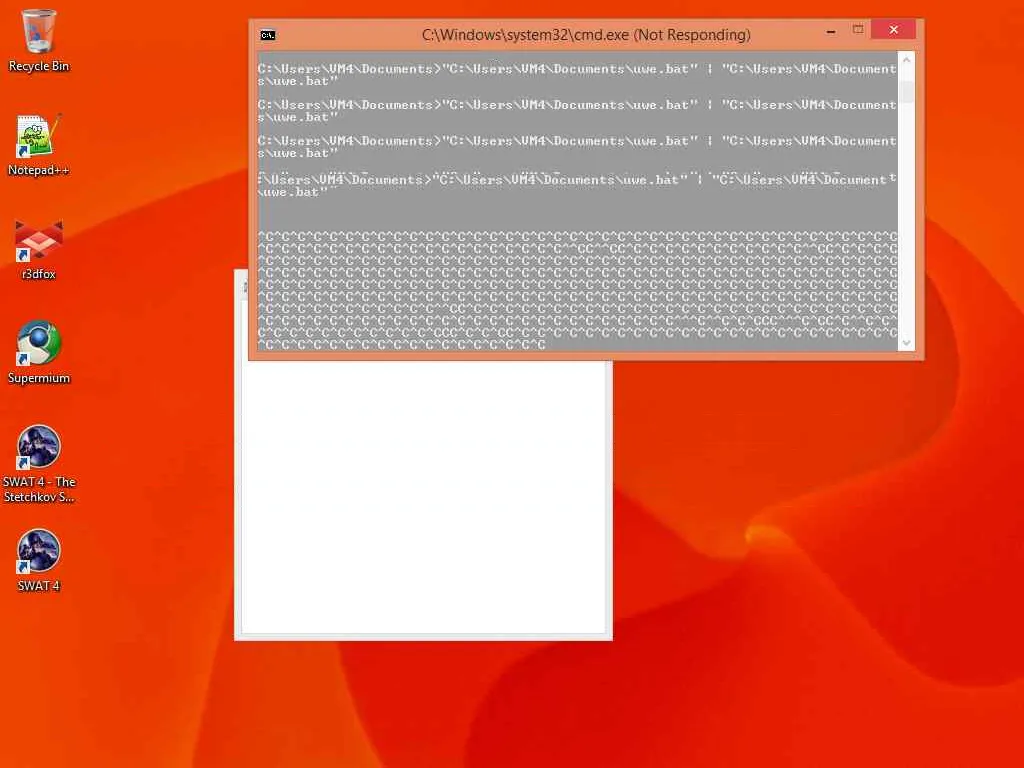Maximize the cmd.exe window

(858, 29)
